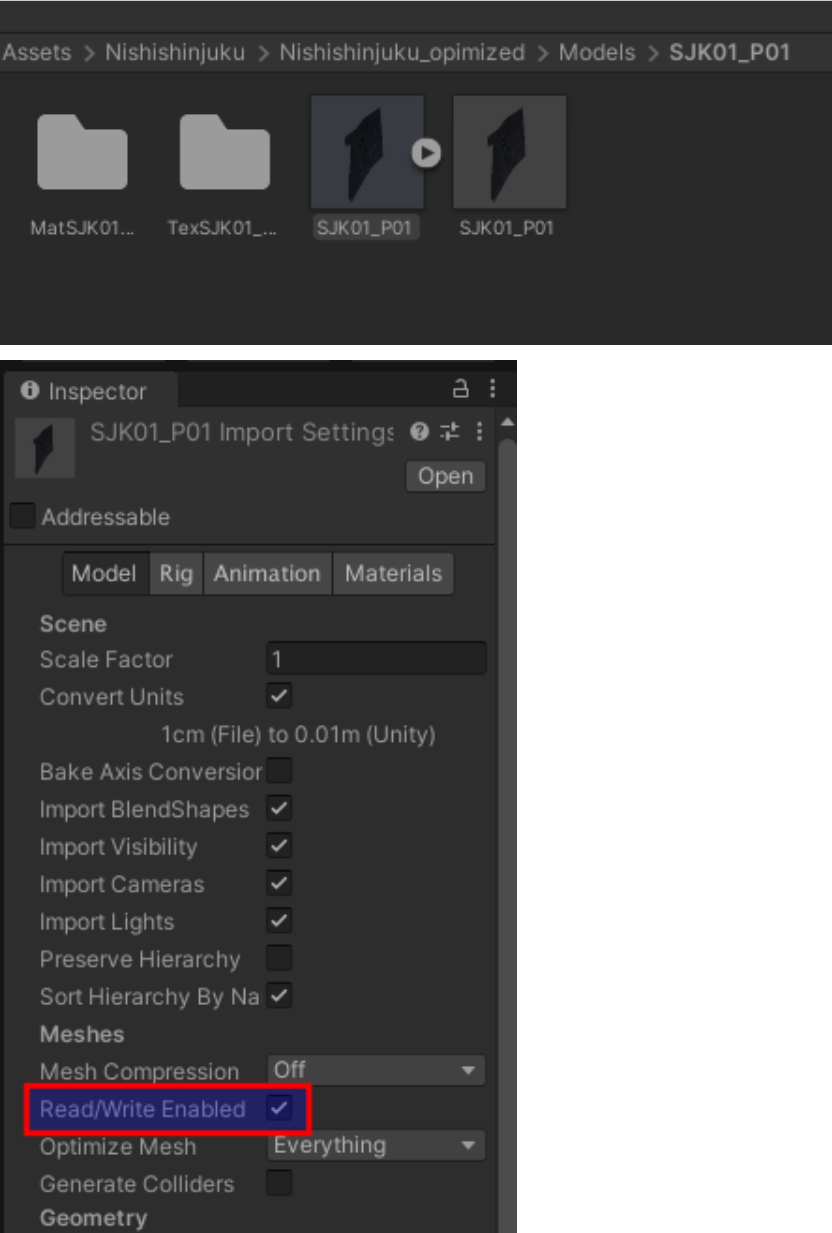Toggle the Addressable checkbox
Image resolution: width=832 pixels, height=1233 pixels.
pyautogui.click(x=22, y=517)
